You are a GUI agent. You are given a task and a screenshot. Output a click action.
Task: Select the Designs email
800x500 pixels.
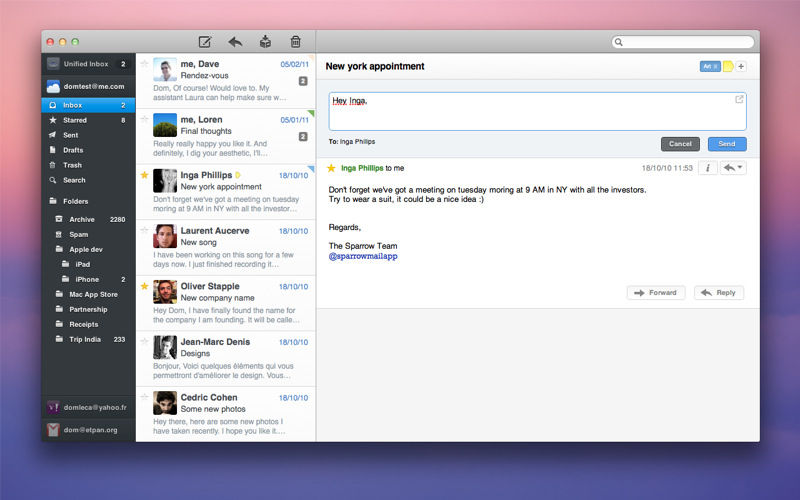[226, 359]
